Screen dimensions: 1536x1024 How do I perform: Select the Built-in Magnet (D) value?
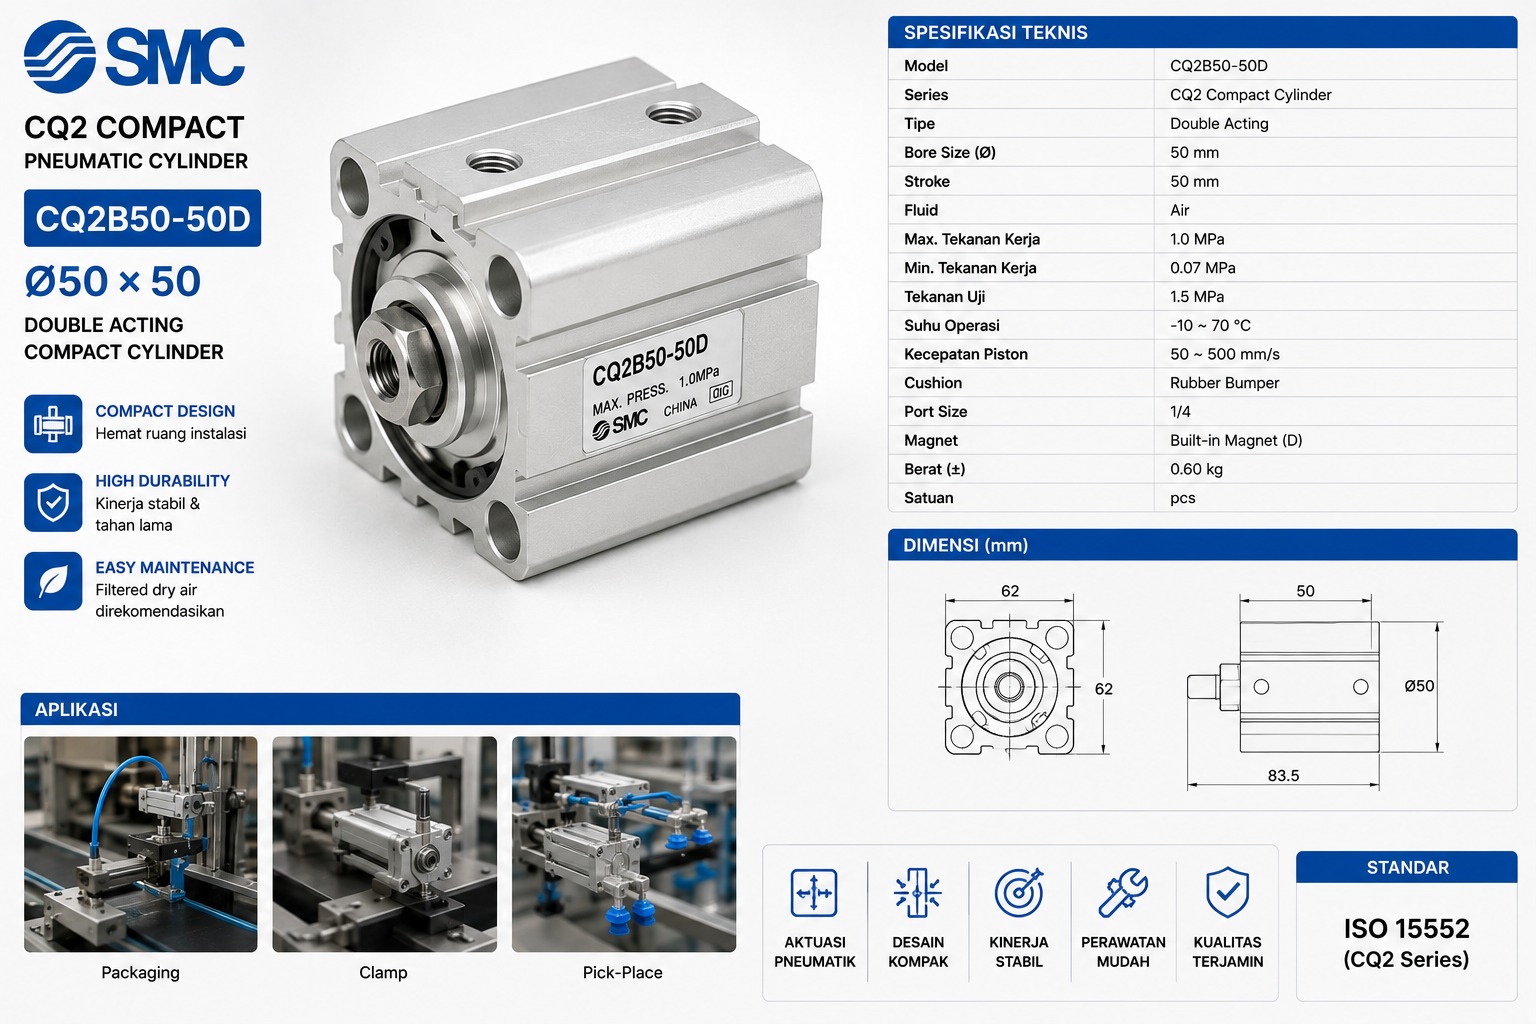tap(1236, 441)
